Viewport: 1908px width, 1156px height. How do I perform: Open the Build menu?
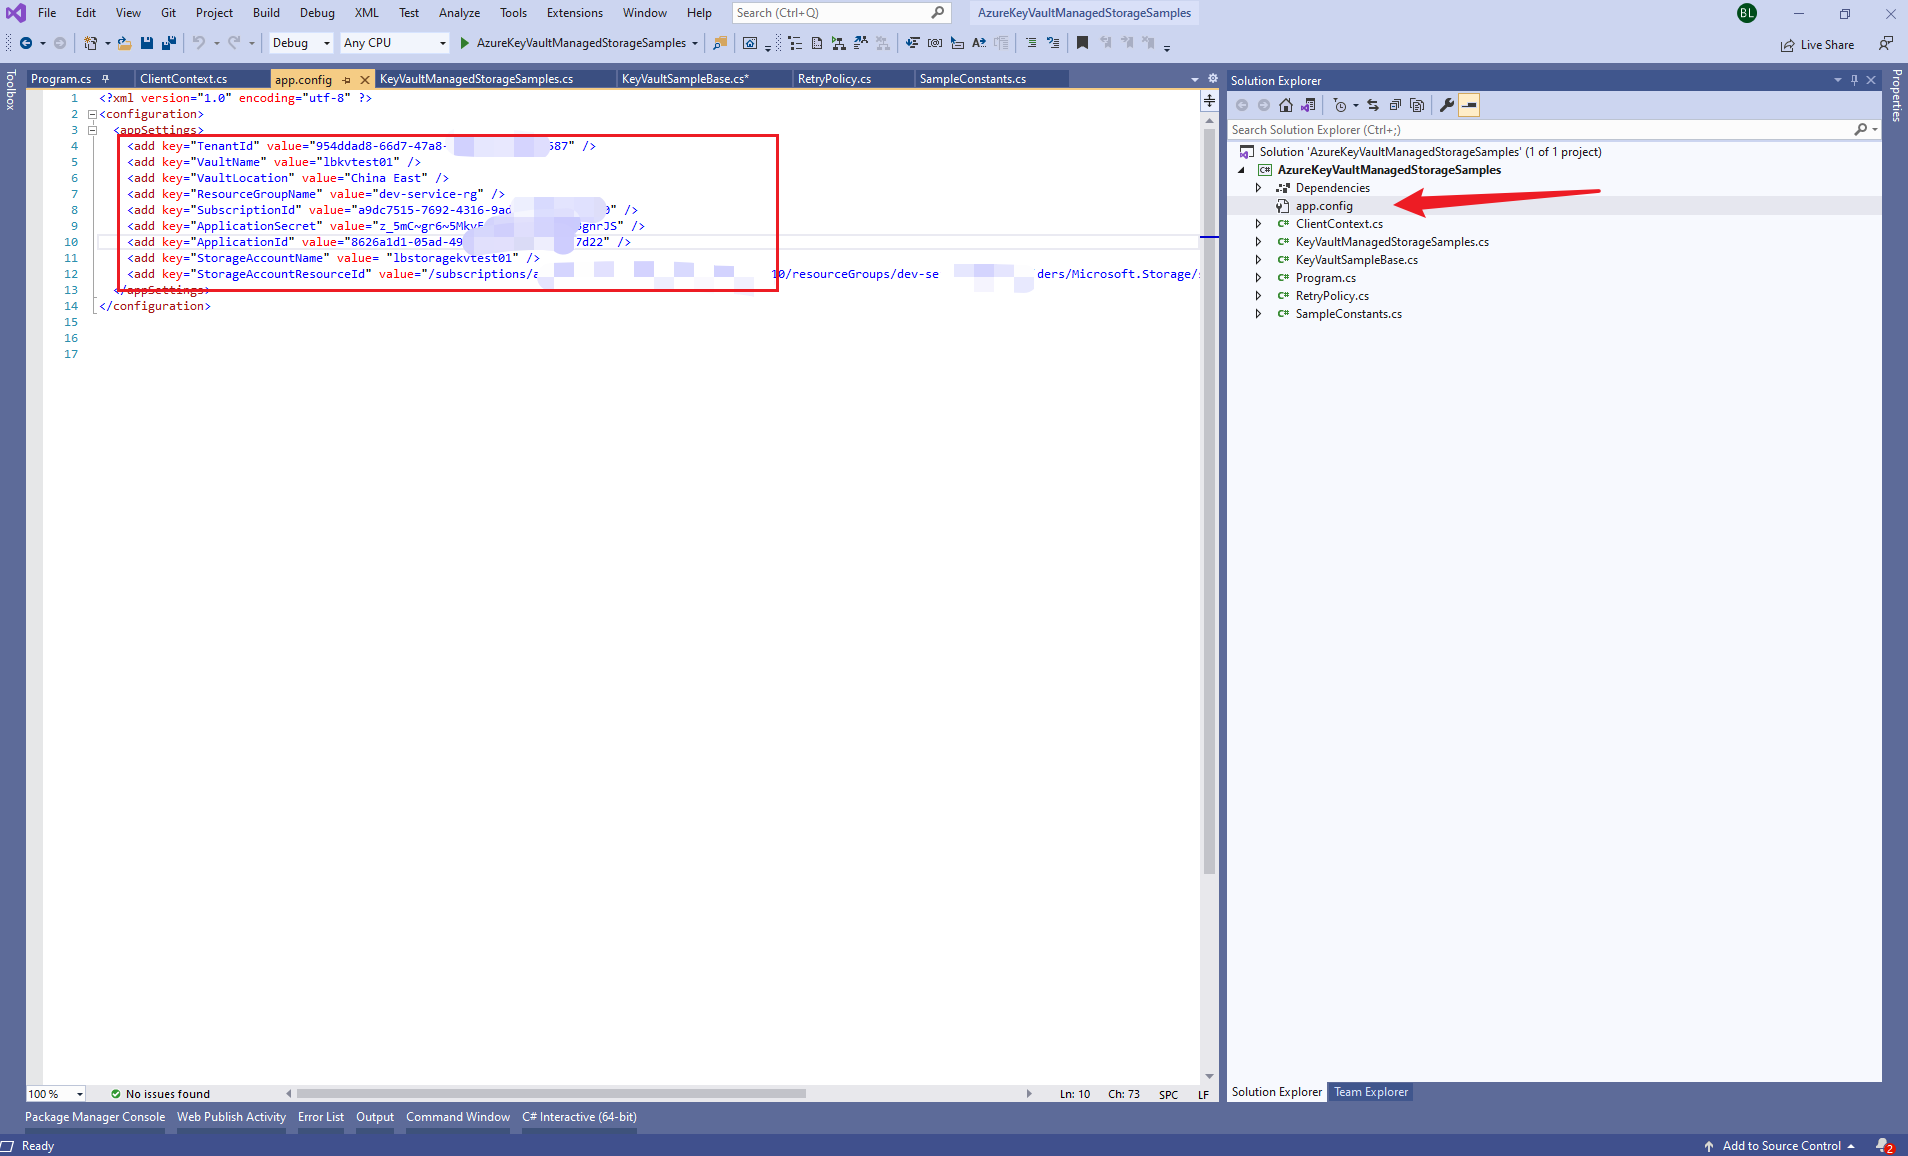tap(266, 13)
